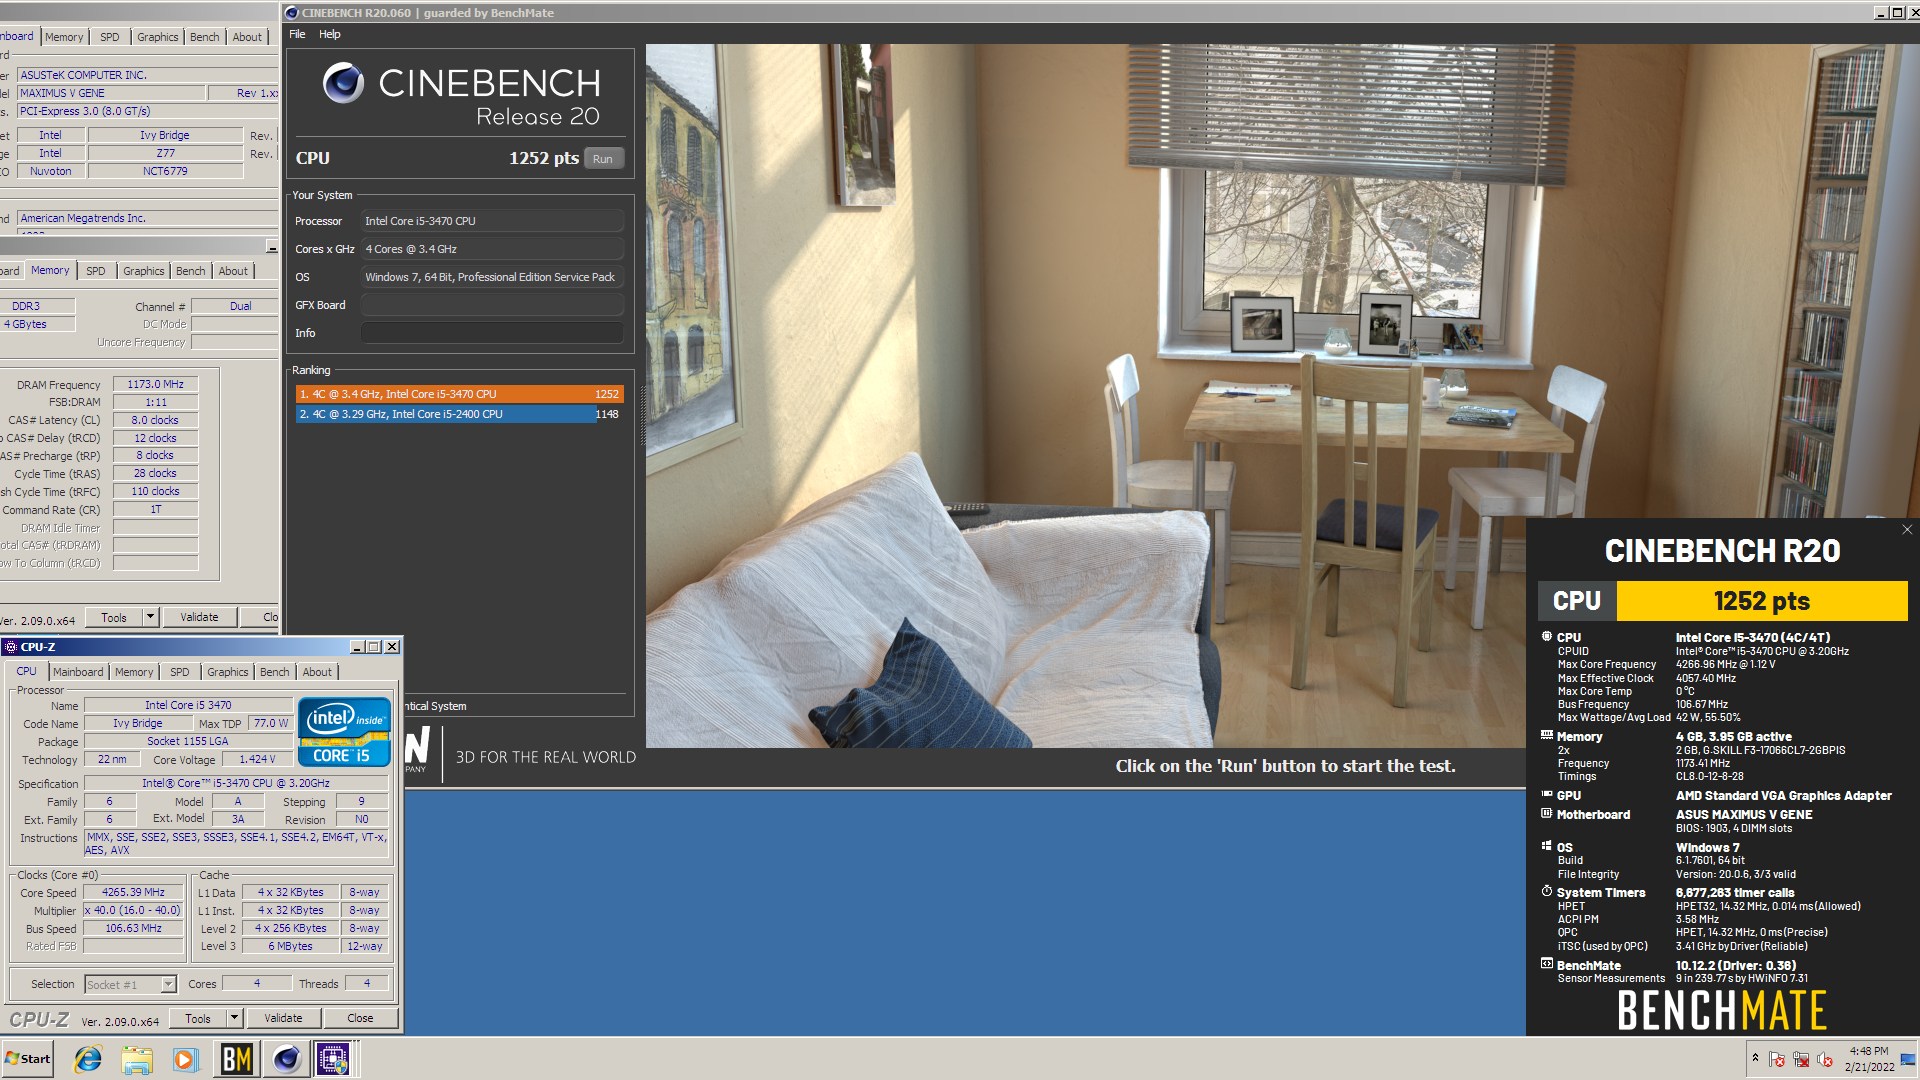The height and width of the screenshot is (1080, 1920).
Task: Expand Tools arrow in memory CPU-Z window
Action: (x=151, y=618)
